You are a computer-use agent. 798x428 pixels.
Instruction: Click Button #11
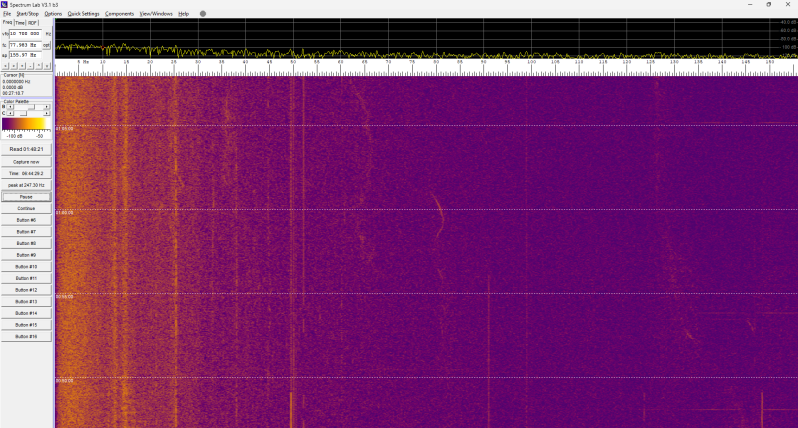pos(26,278)
